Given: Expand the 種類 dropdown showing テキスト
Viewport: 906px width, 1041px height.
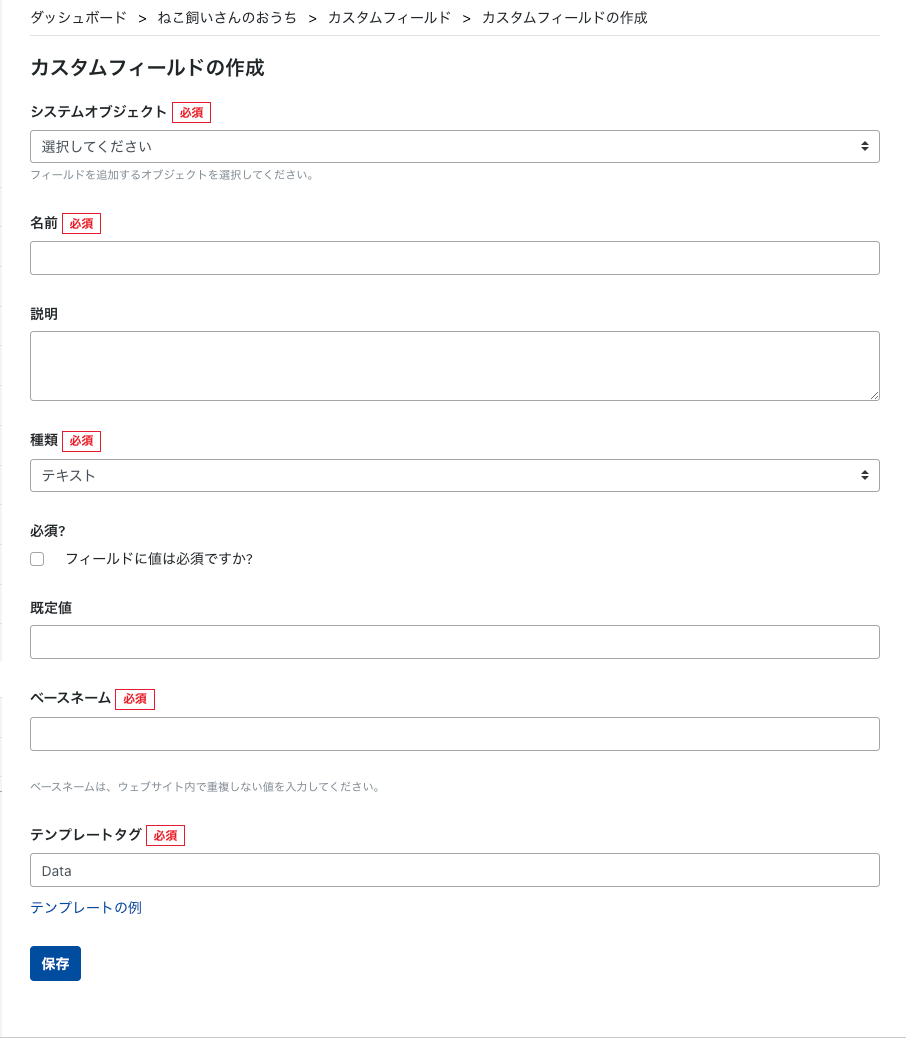Looking at the screenshot, I should pyautogui.click(x=454, y=476).
